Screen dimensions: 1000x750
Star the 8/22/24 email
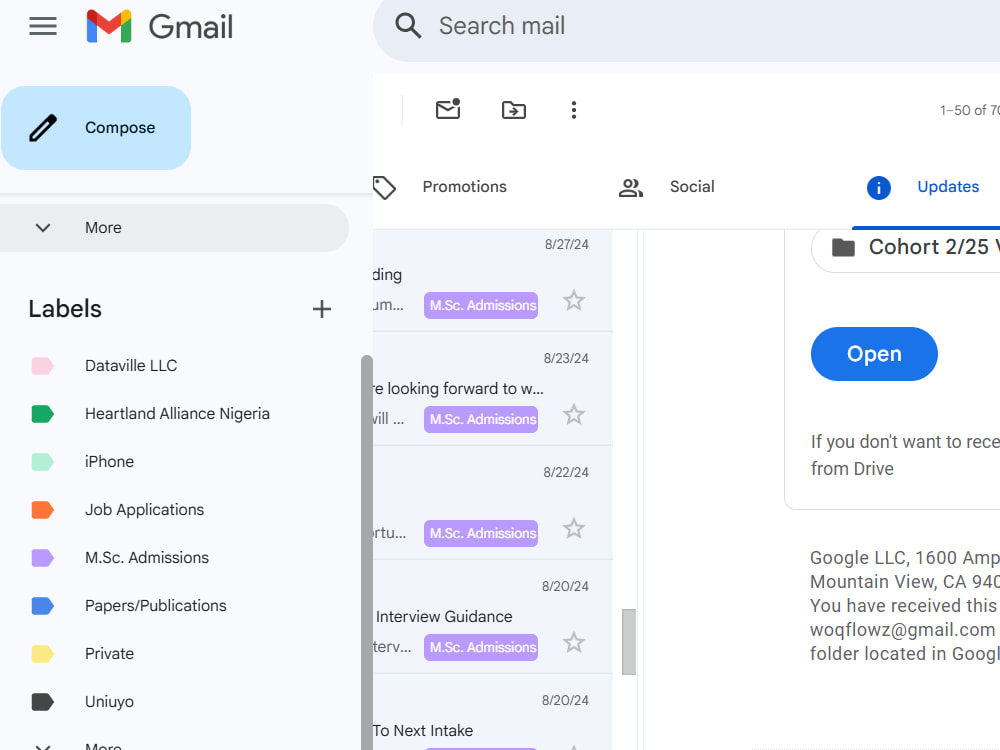click(574, 529)
